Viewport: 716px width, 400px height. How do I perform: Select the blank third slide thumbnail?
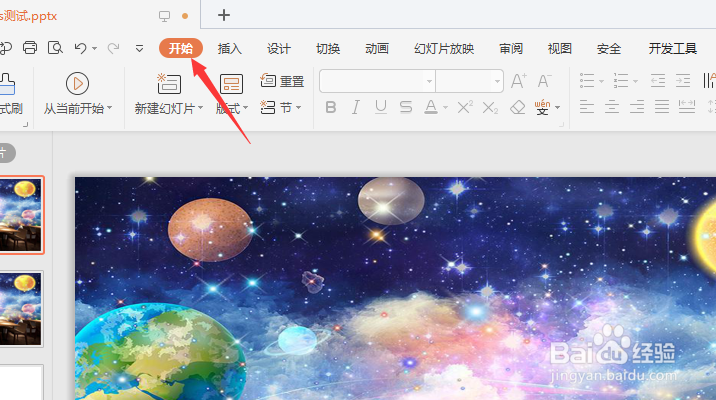tap(21, 383)
